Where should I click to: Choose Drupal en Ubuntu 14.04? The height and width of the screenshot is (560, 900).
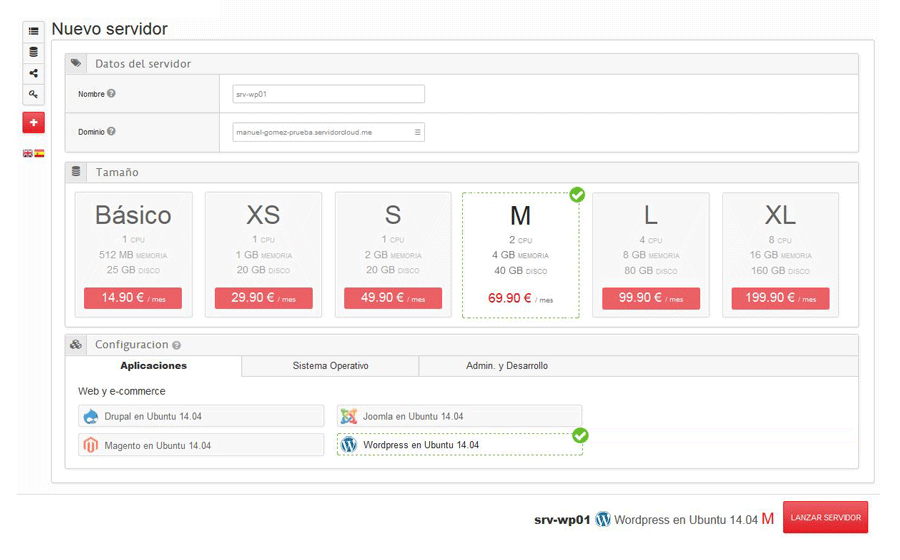pyautogui.click(x=201, y=416)
